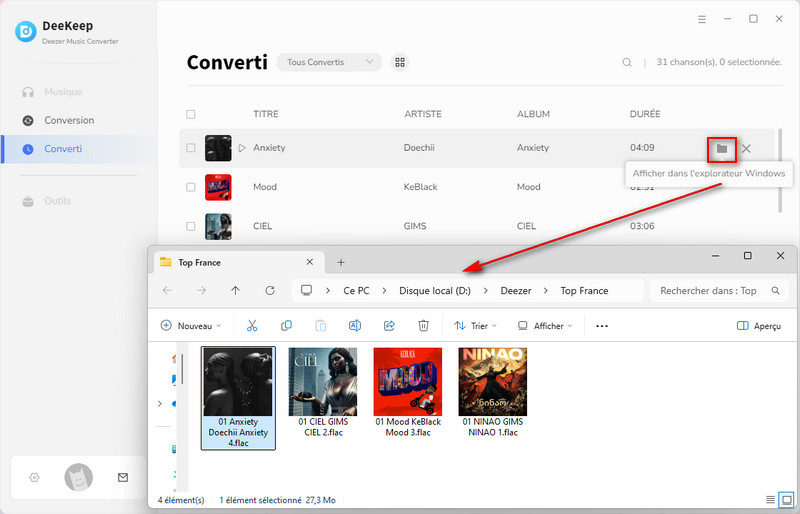This screenshot has height=514, width=800.
Task: Click Deezer in the breadcrumb path
Action: tap(516, 291)
